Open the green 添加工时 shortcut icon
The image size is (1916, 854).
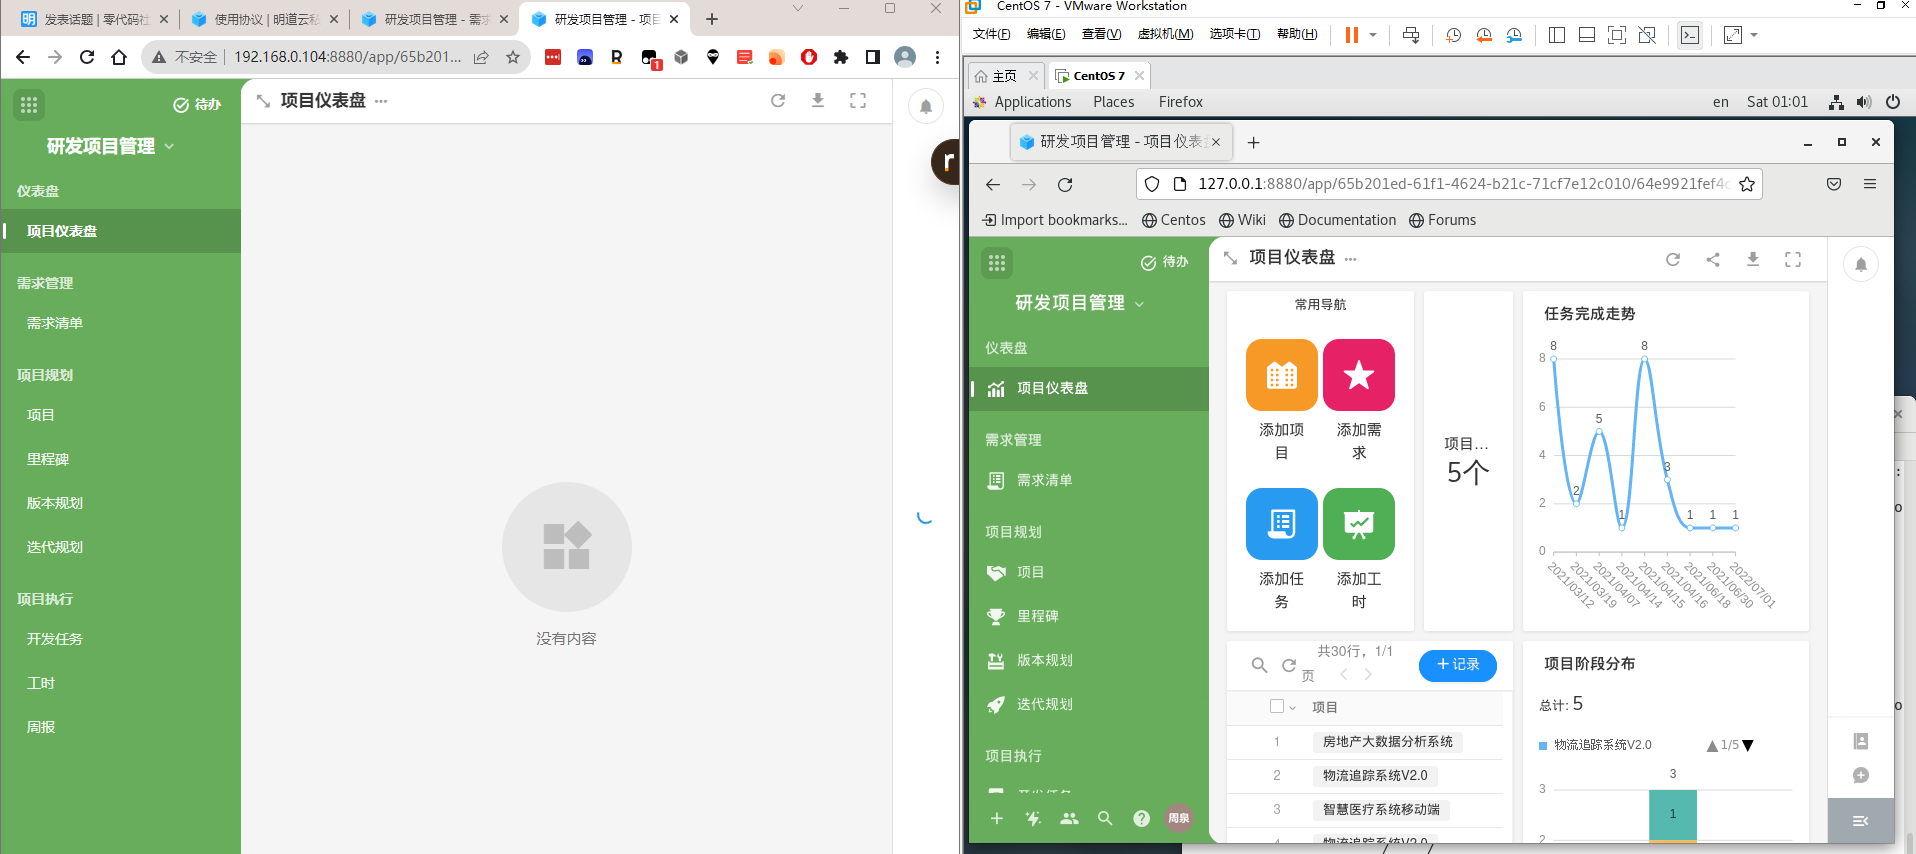pos(1358,524)
